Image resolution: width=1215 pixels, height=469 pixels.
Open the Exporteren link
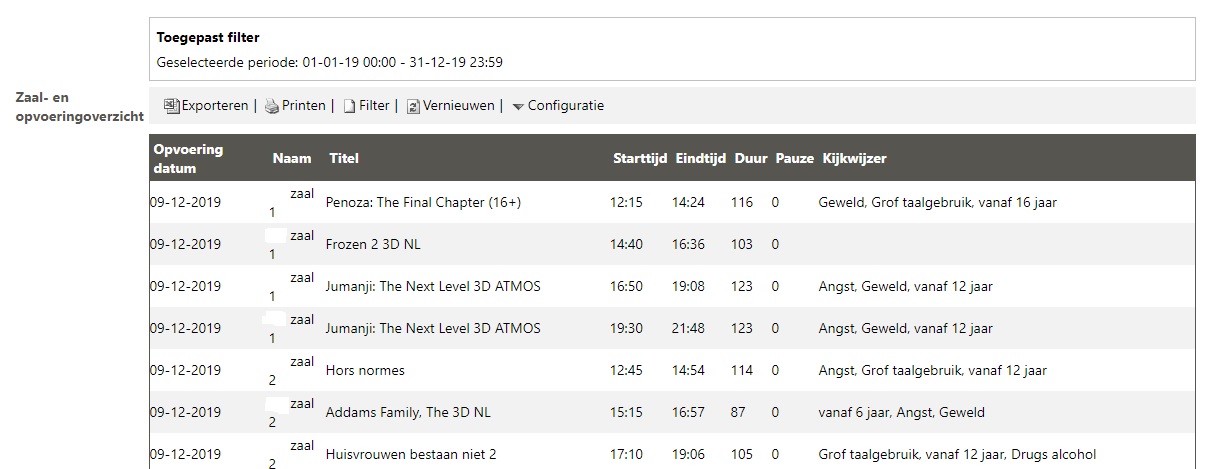click(214, 105)
